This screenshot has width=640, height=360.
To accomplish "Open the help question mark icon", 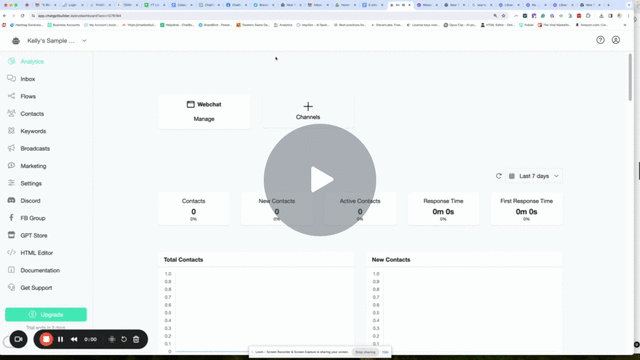I will point(600,40).
